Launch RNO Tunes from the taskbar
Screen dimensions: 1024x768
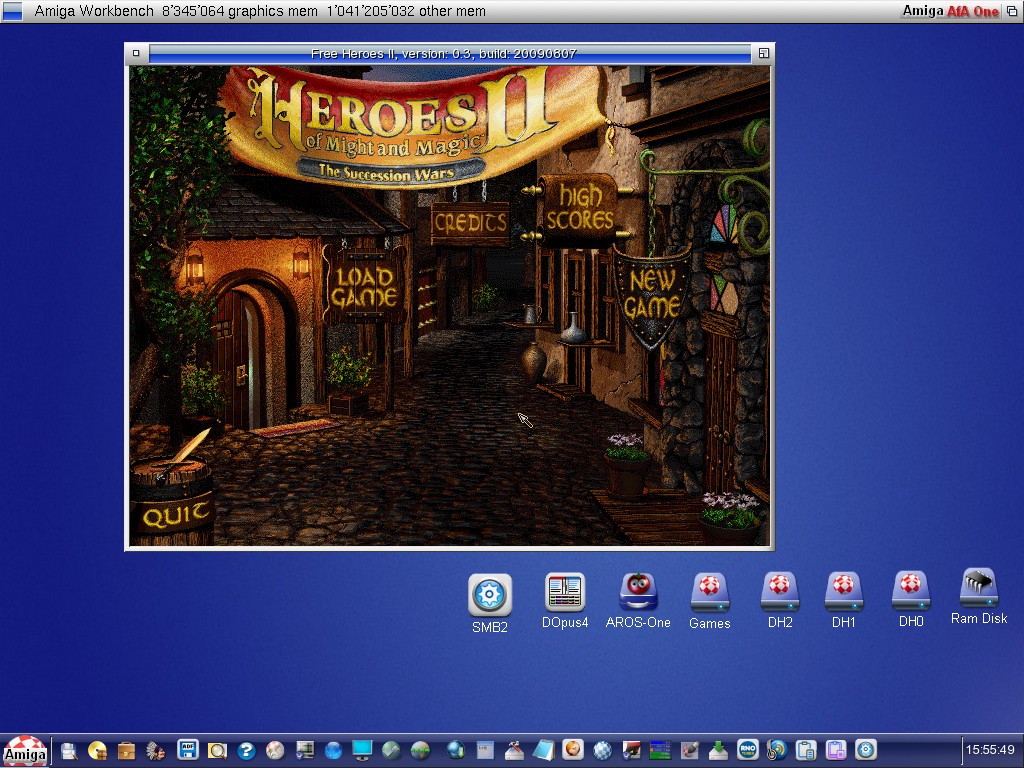point(746,750)
